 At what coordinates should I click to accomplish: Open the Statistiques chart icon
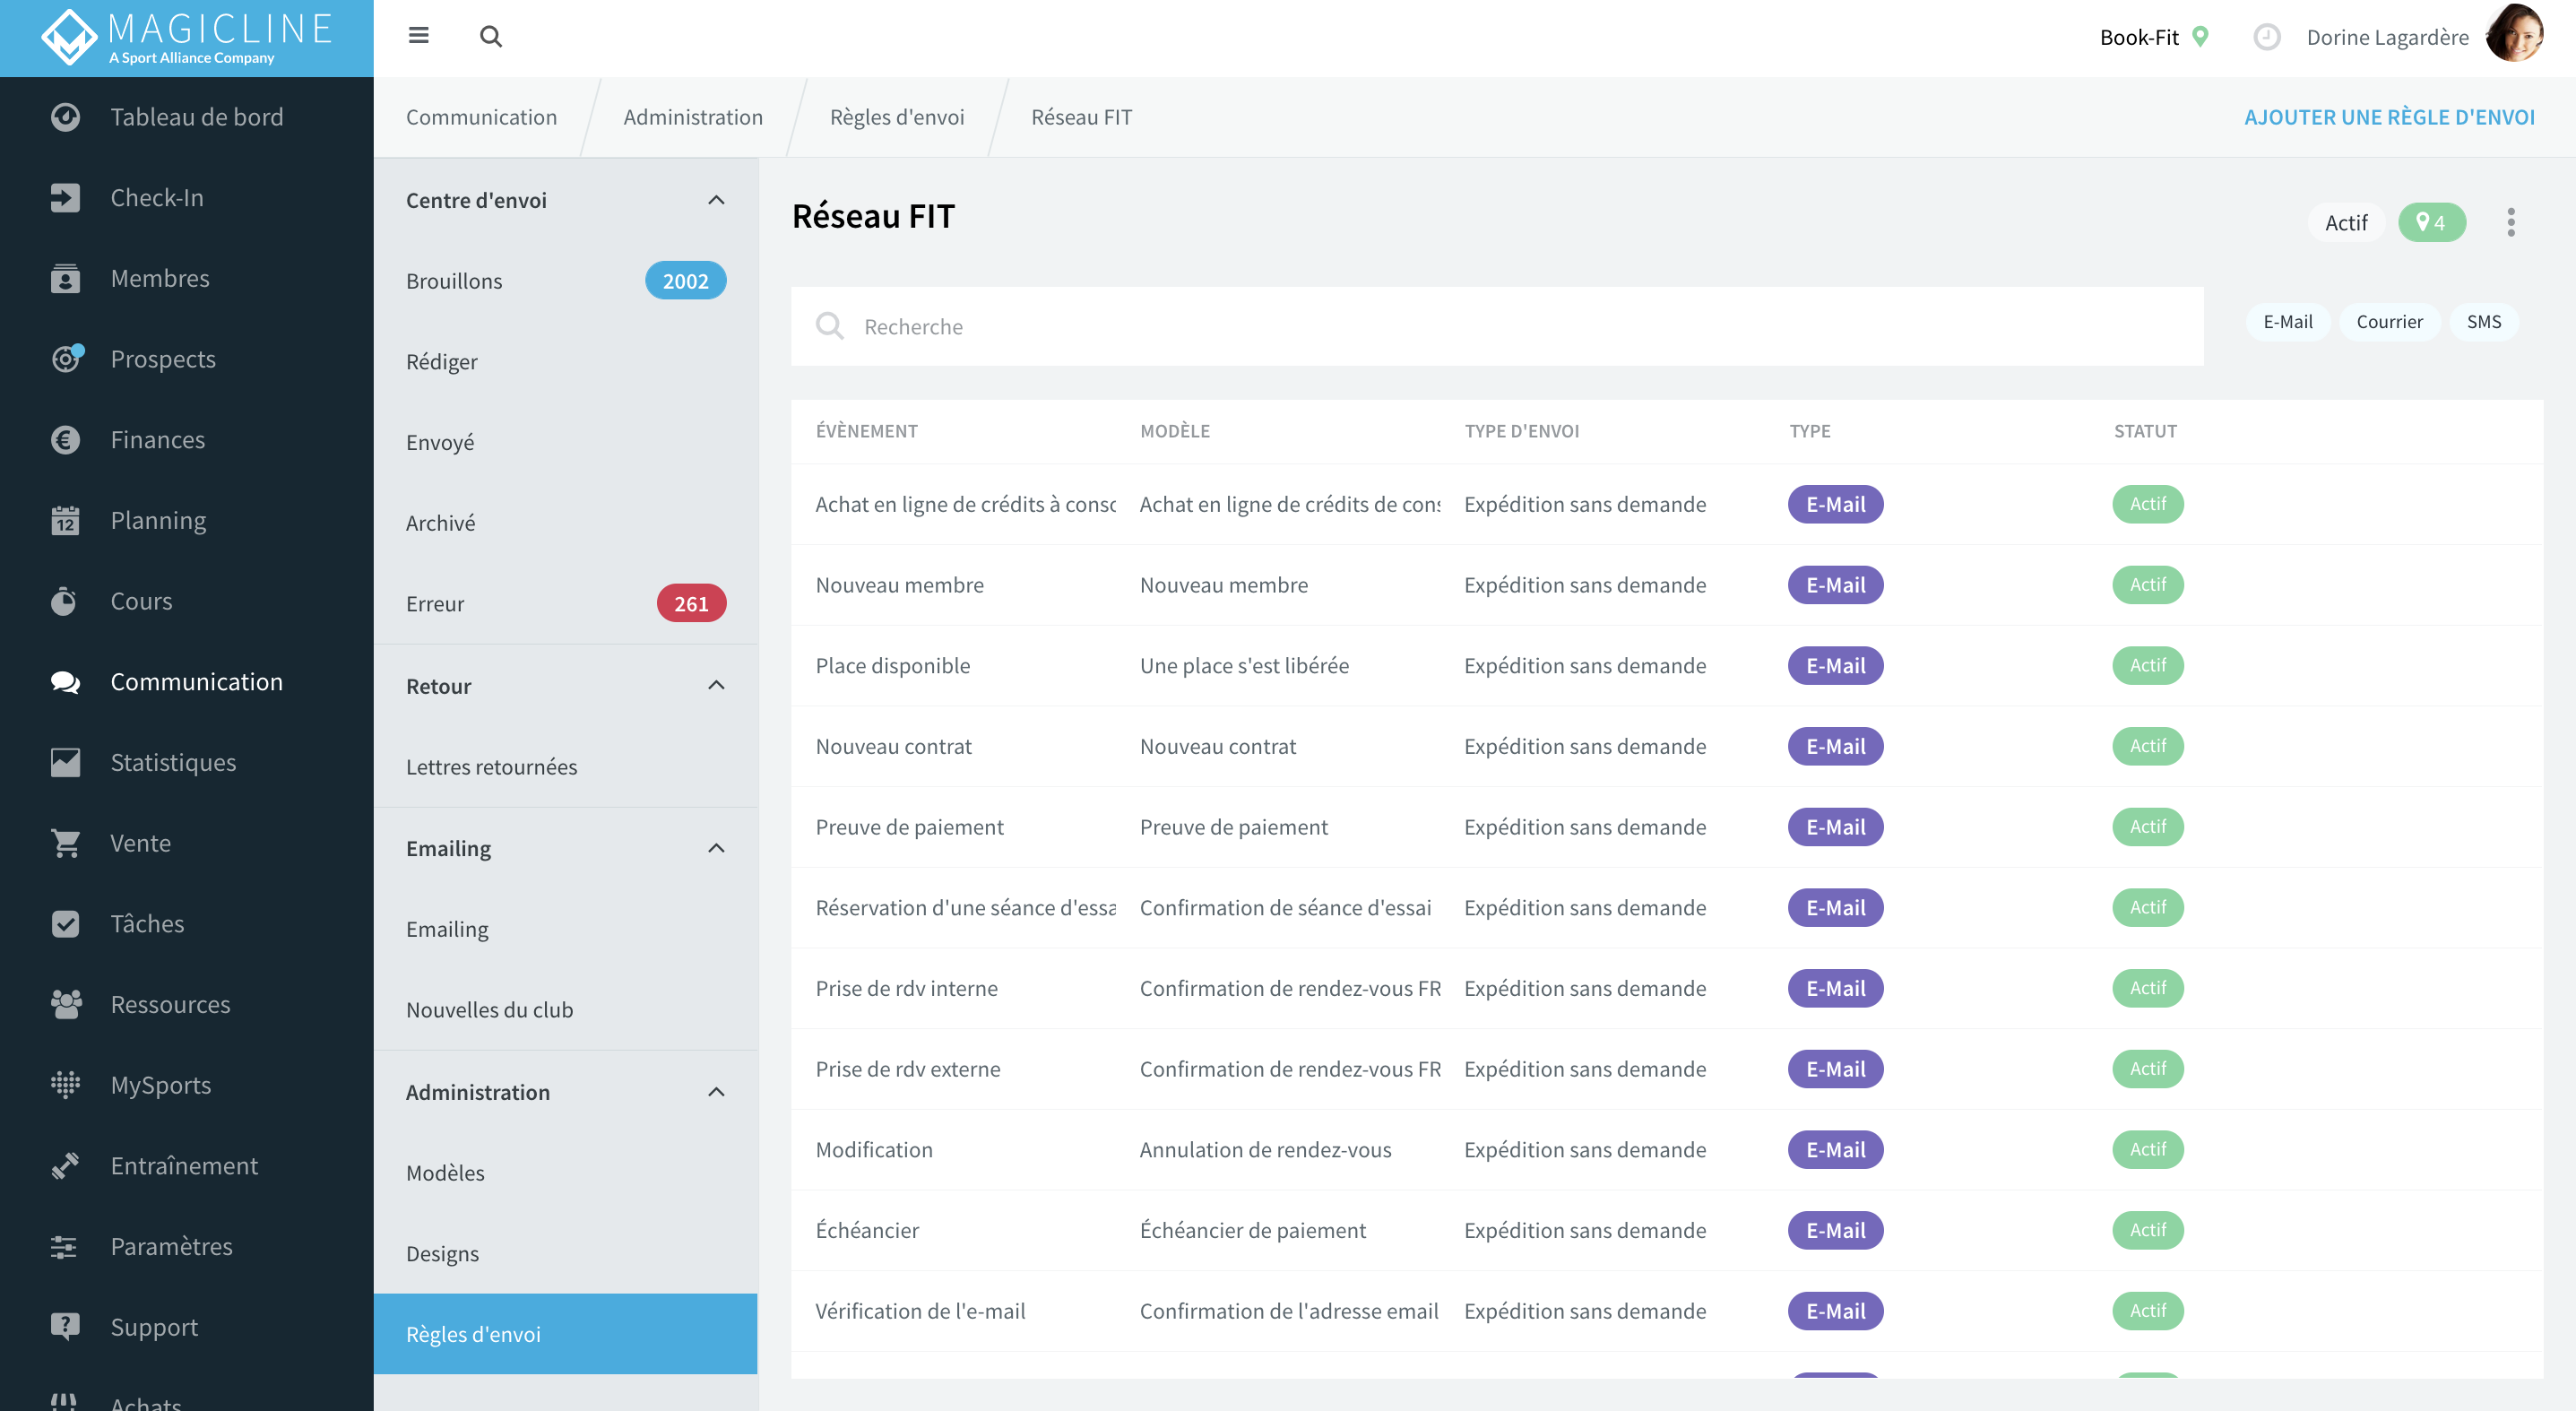65,762
